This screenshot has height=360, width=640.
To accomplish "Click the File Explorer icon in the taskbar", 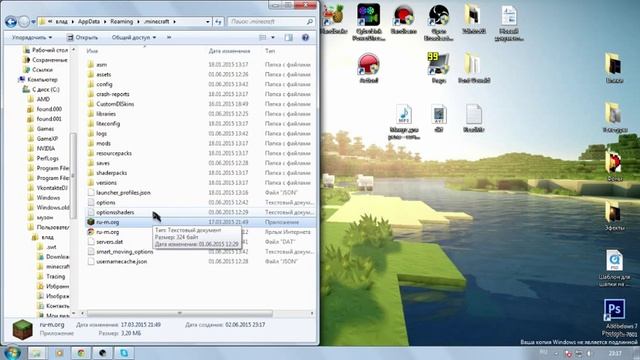I will point(37,353).
